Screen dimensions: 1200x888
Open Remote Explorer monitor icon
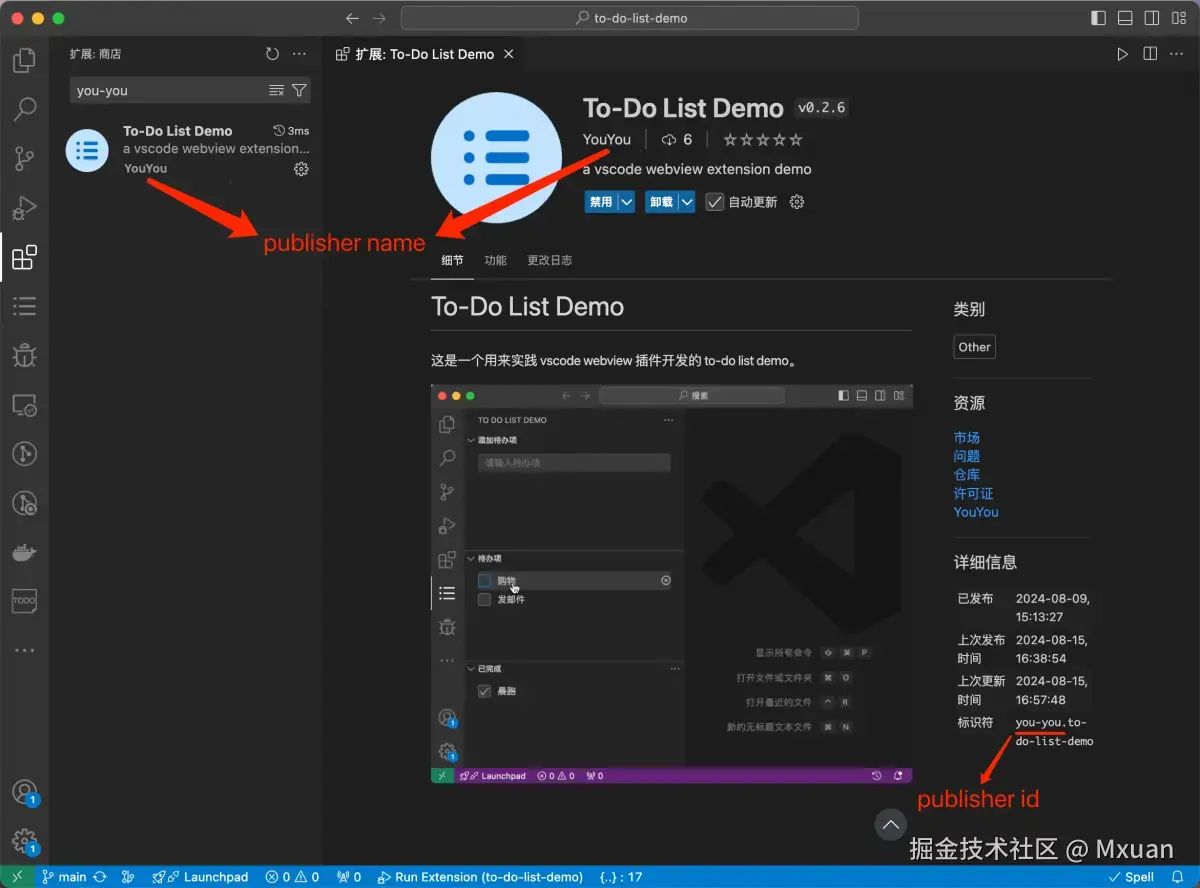pos(24,405)
